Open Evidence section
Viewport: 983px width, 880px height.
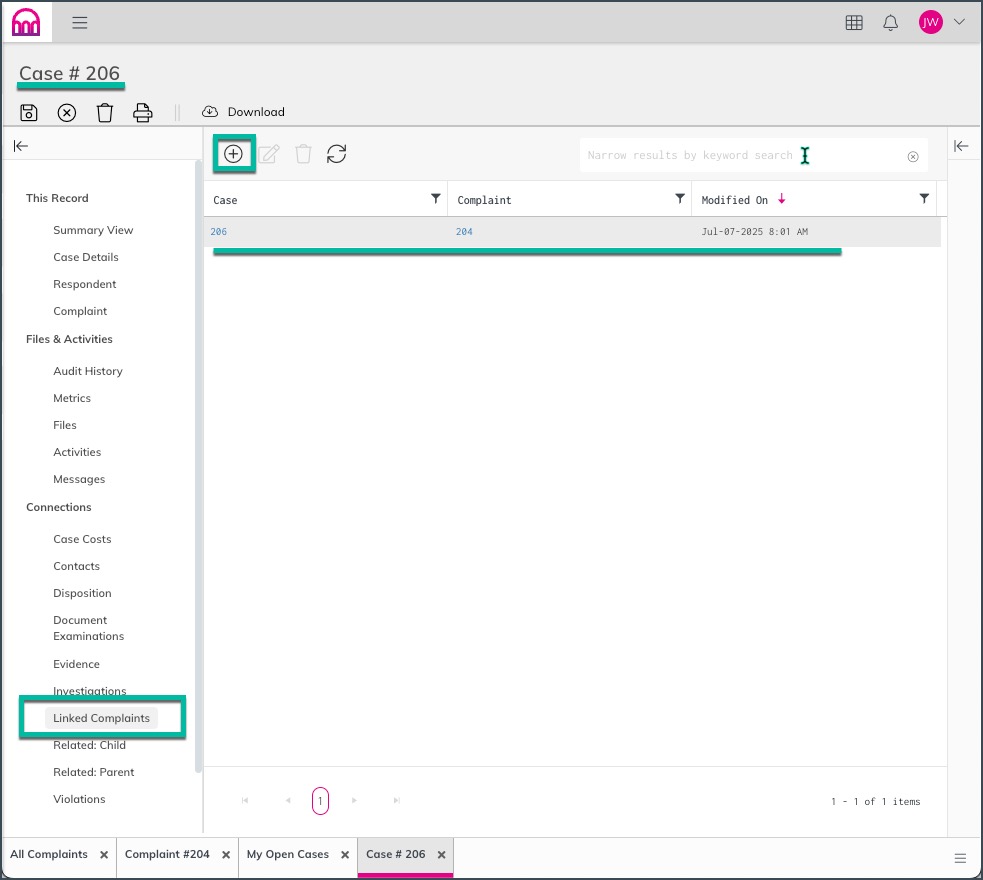(76, 664)
